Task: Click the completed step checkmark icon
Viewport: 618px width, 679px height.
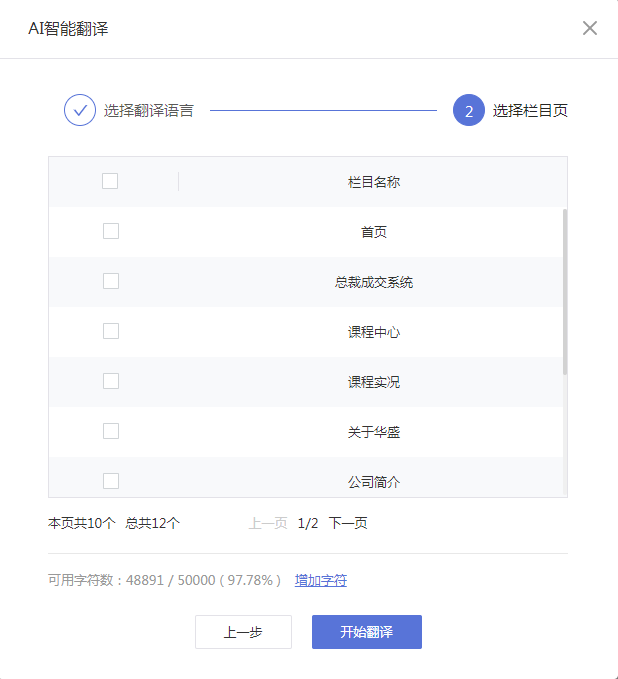Action: [x=80, y=110]
